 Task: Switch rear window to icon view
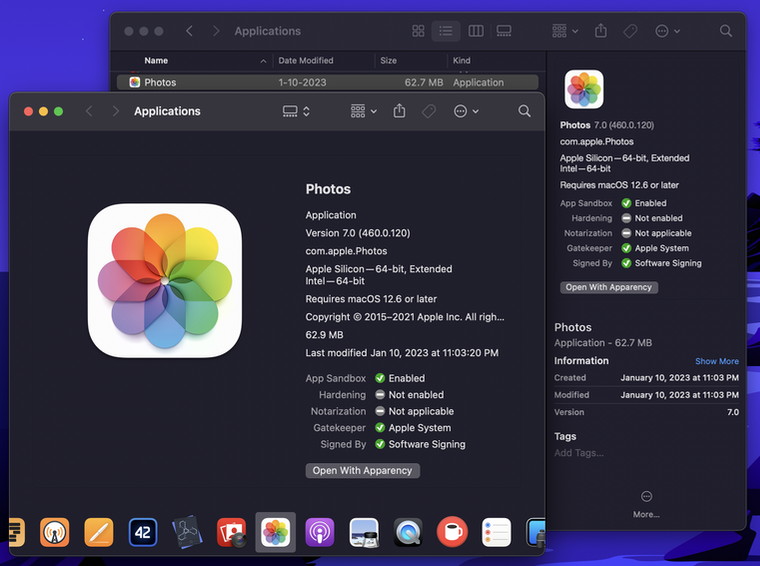[x=418, y=31]
